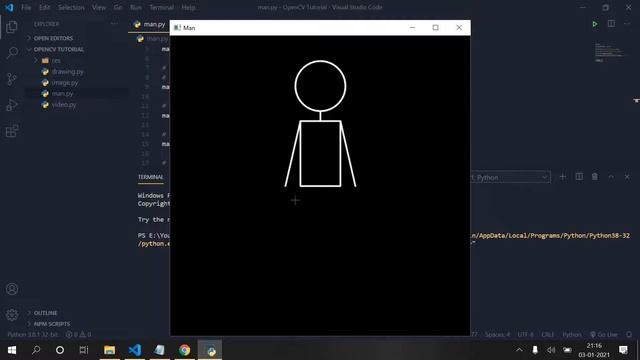Image resolution: width=640 pixels, height=360 pixels.
Task: Close the terminal panel
Action: [627, 177]
